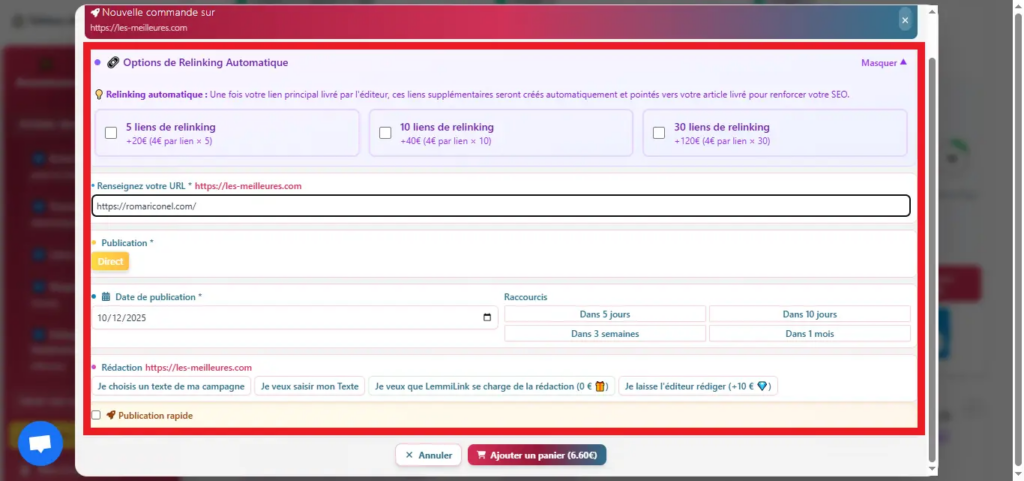This screenshot has width=1024, height=481.
Task: Click the +40€ (4€ par lien × 10) text
Action: 445,141
